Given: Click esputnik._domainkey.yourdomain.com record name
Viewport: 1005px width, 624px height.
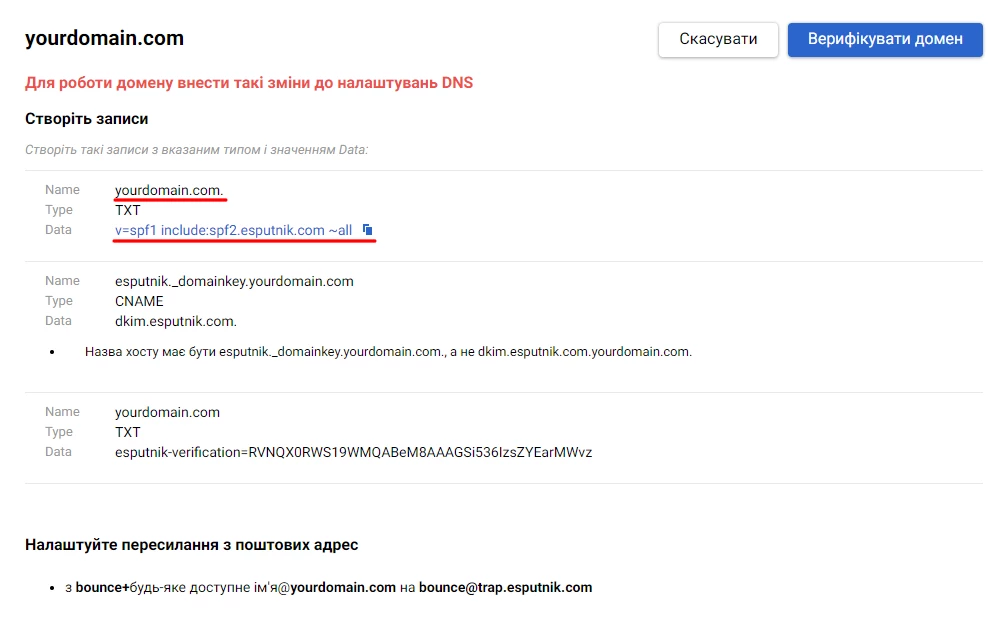Looking at the screenshot, I should pyautogui.click(x=234, y=281).
